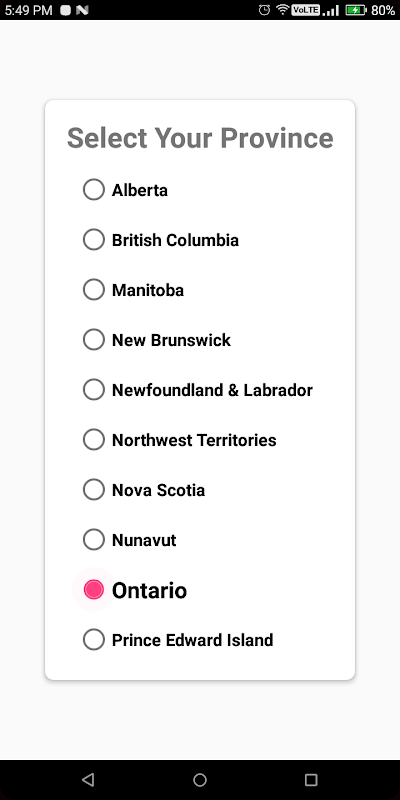Tap the Android back navigation icon
This screenshot has width=400, height=800.
coord(88,780)
